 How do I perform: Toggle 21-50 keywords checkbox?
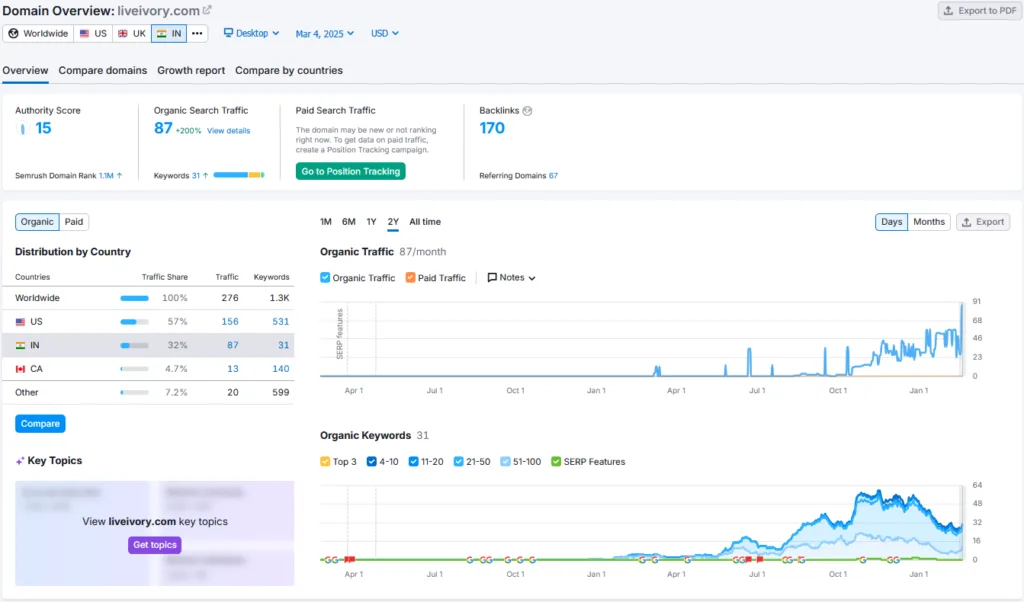[458, 462]
